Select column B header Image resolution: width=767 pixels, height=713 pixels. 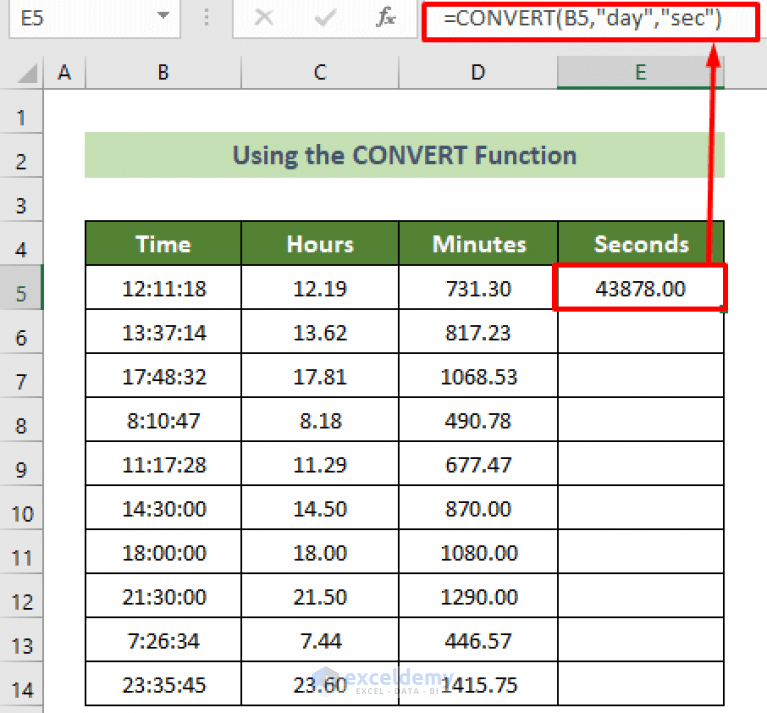[x=163, y=72]
